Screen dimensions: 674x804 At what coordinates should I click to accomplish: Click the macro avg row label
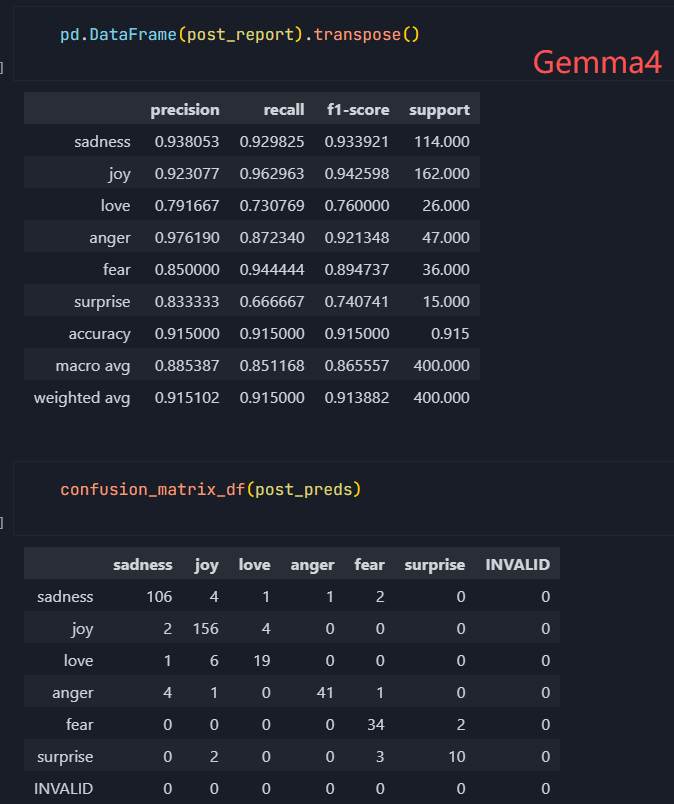pos(93,366)
